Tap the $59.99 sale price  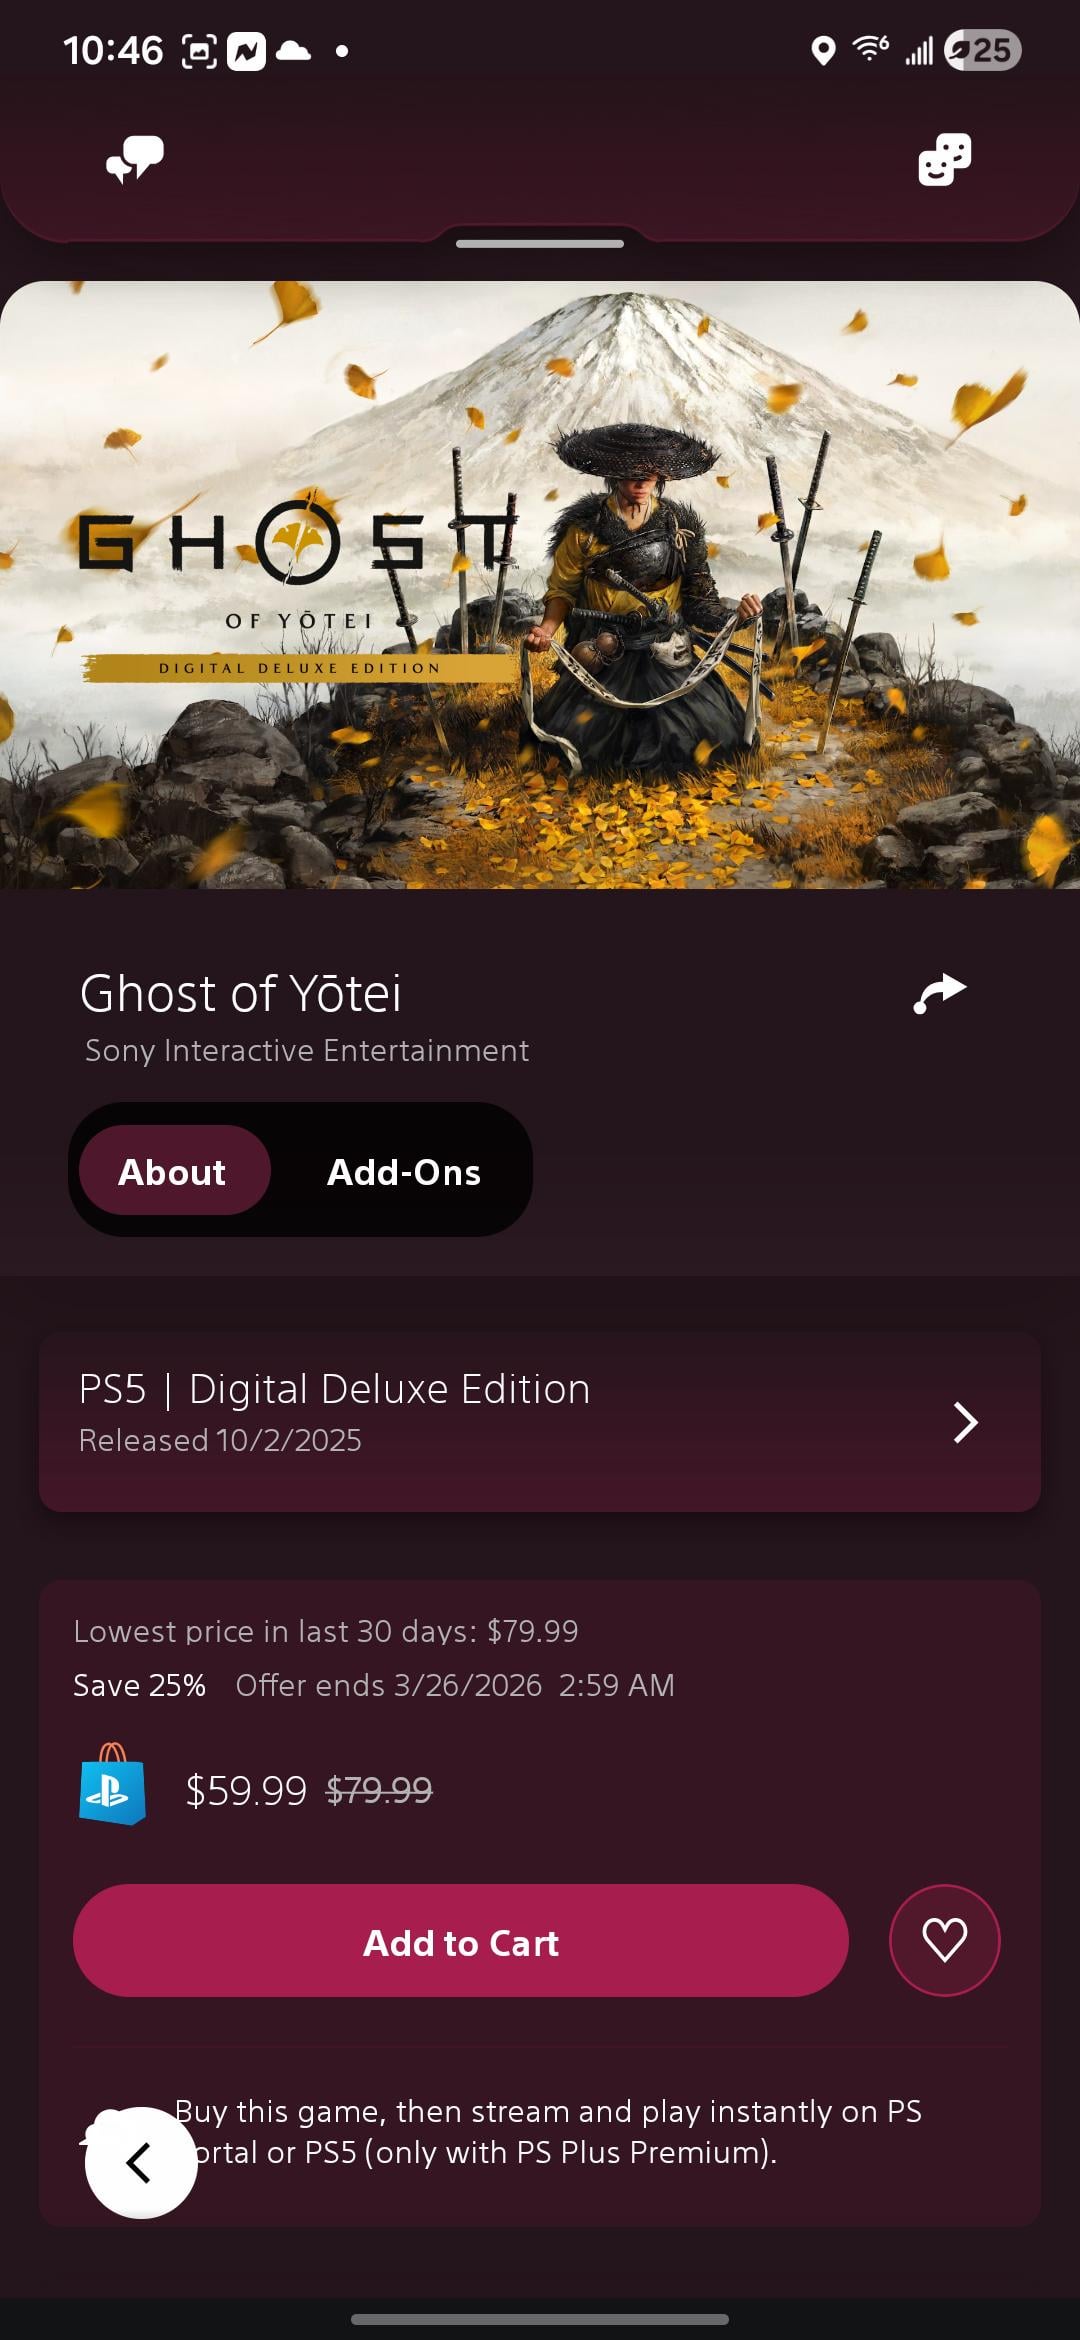coord(246,1790)
